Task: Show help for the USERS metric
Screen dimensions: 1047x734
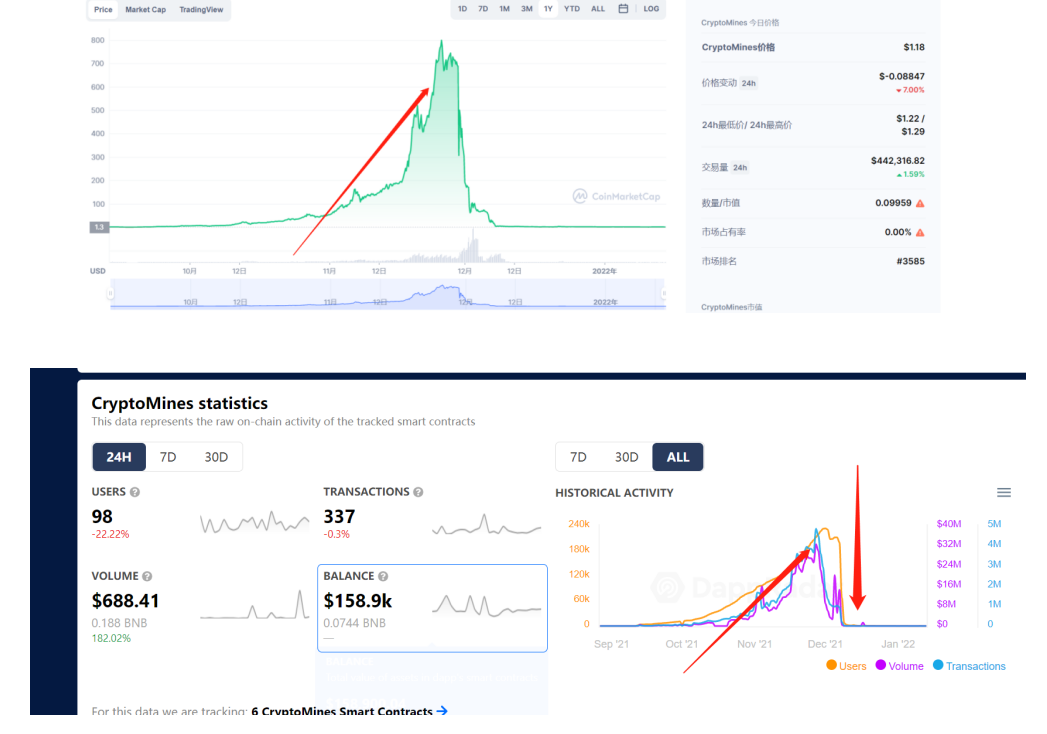Action: point(135,492)
